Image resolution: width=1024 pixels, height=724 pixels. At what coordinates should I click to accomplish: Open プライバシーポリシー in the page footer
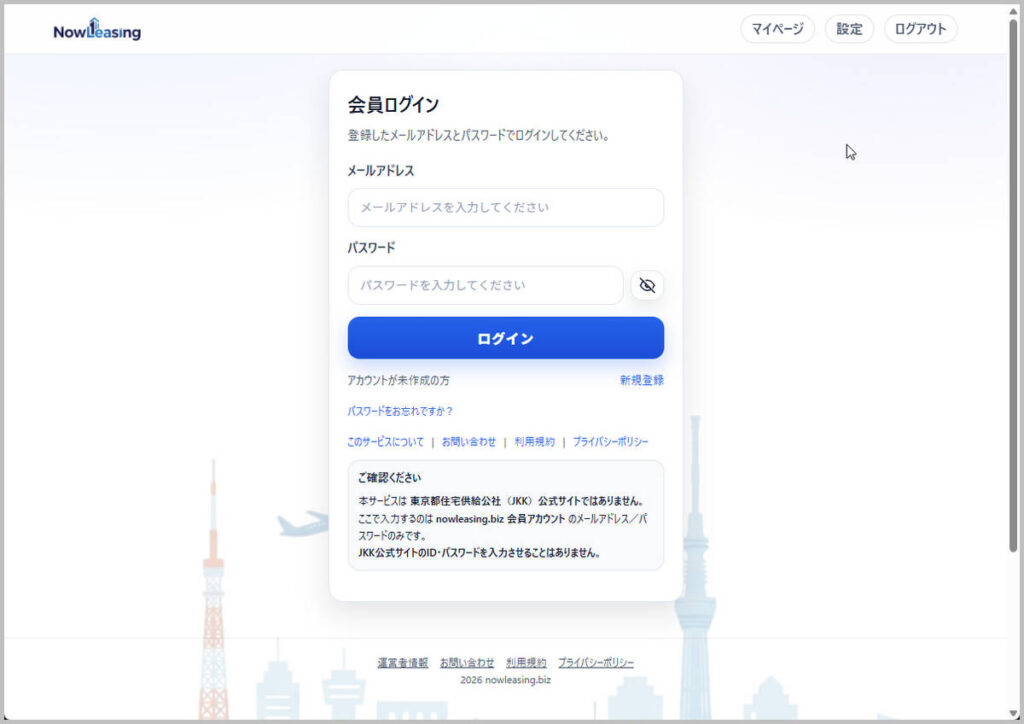point(596,662)
